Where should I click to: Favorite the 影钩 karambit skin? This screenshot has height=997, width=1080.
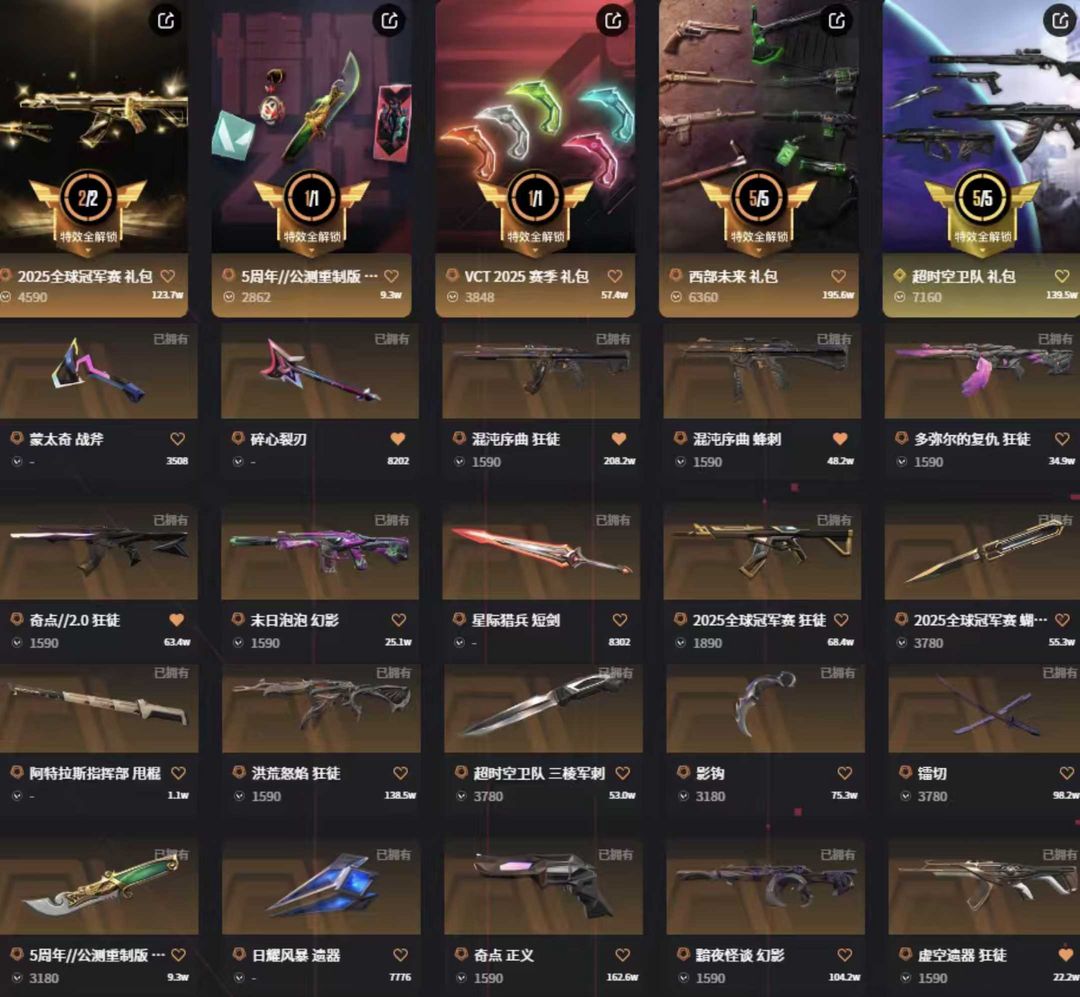coord(844,773)
